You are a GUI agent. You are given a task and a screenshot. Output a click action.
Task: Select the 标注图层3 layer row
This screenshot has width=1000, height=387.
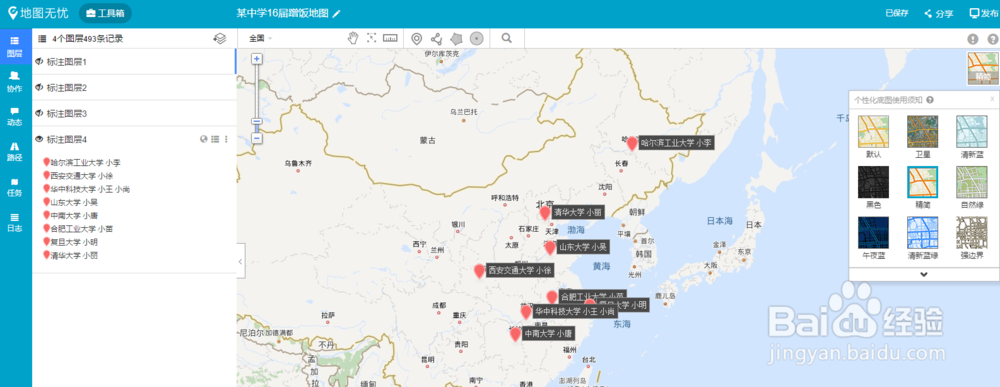[134, 113]
